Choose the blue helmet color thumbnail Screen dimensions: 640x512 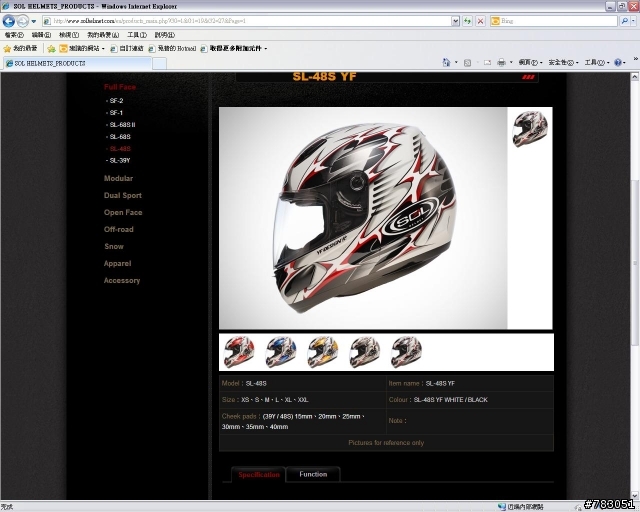(x=281, y=352)
